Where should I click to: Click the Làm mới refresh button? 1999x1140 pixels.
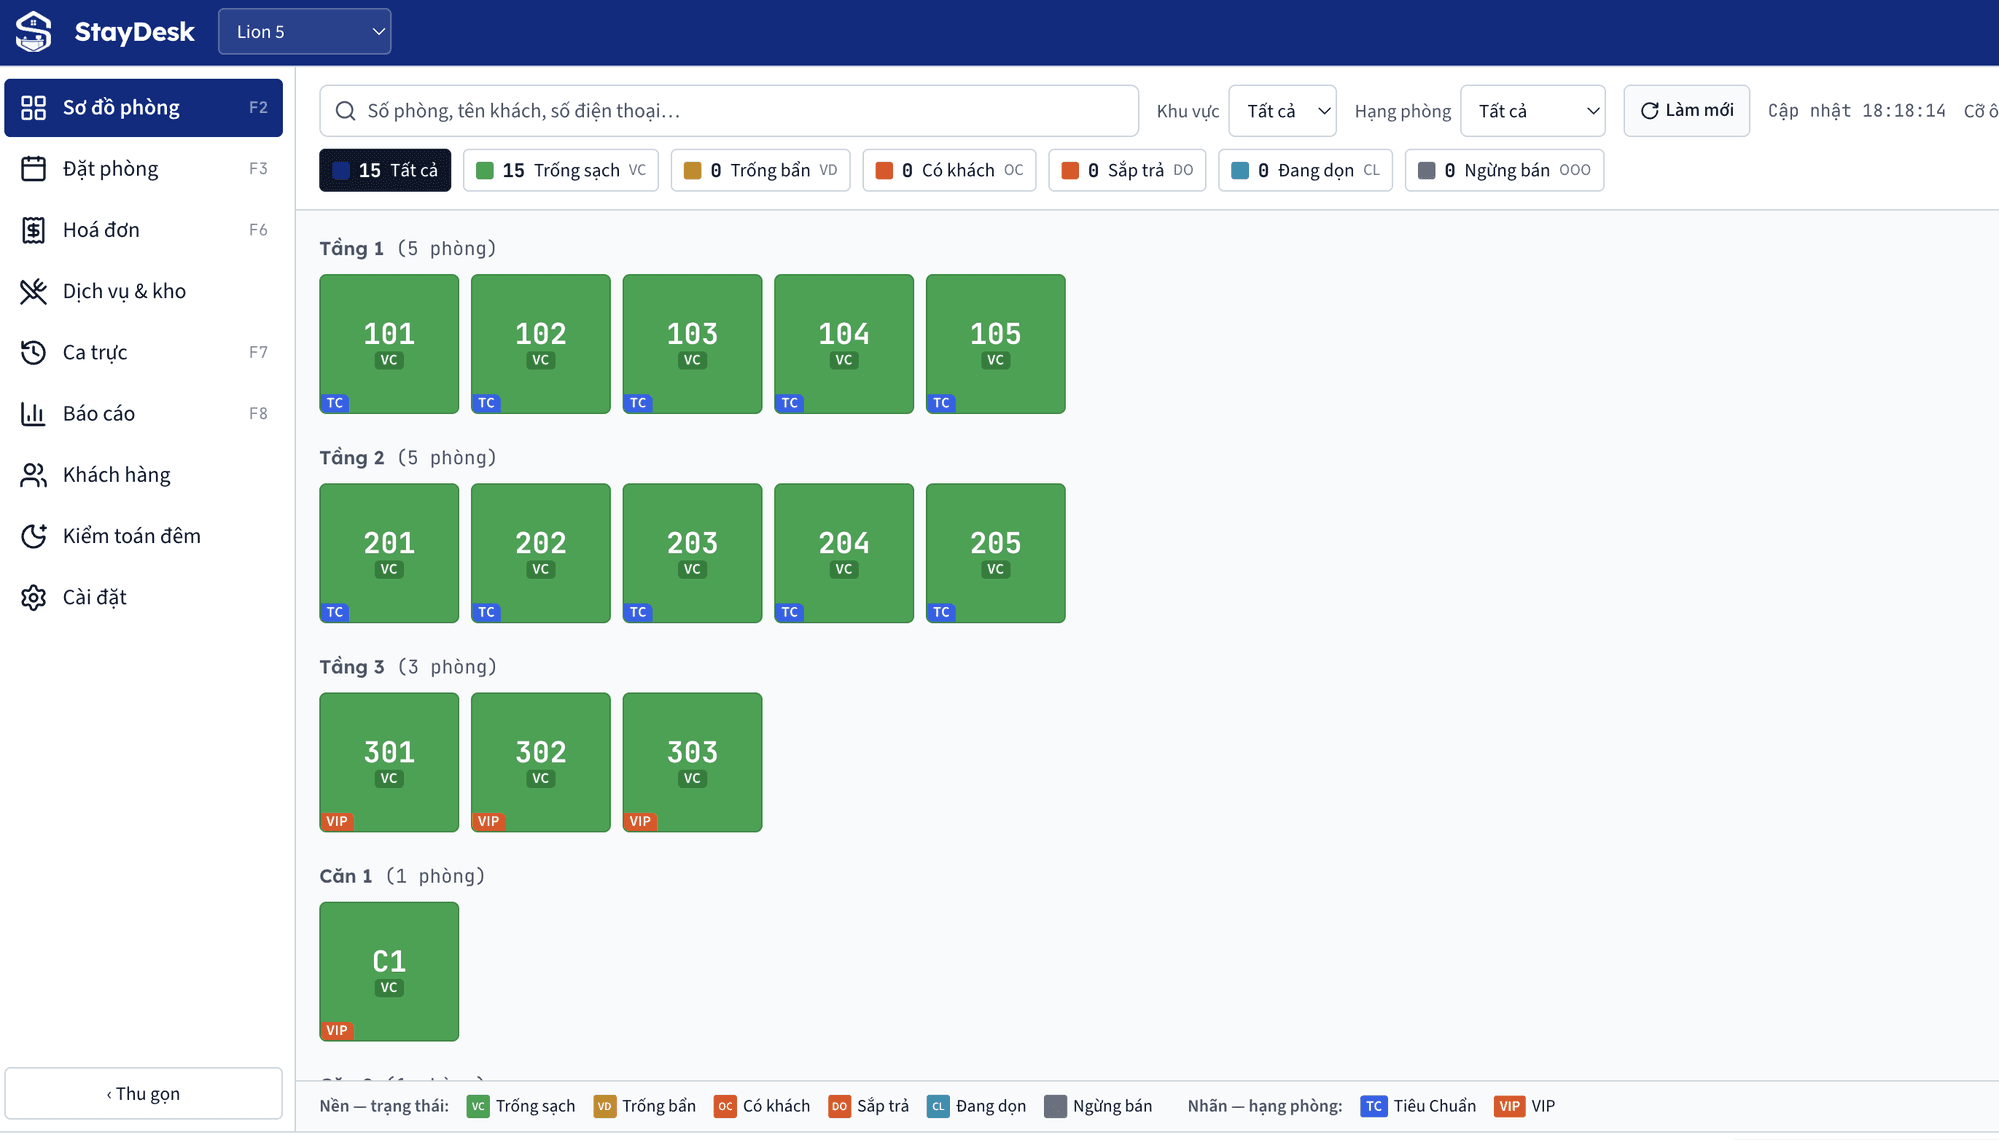1686,111
